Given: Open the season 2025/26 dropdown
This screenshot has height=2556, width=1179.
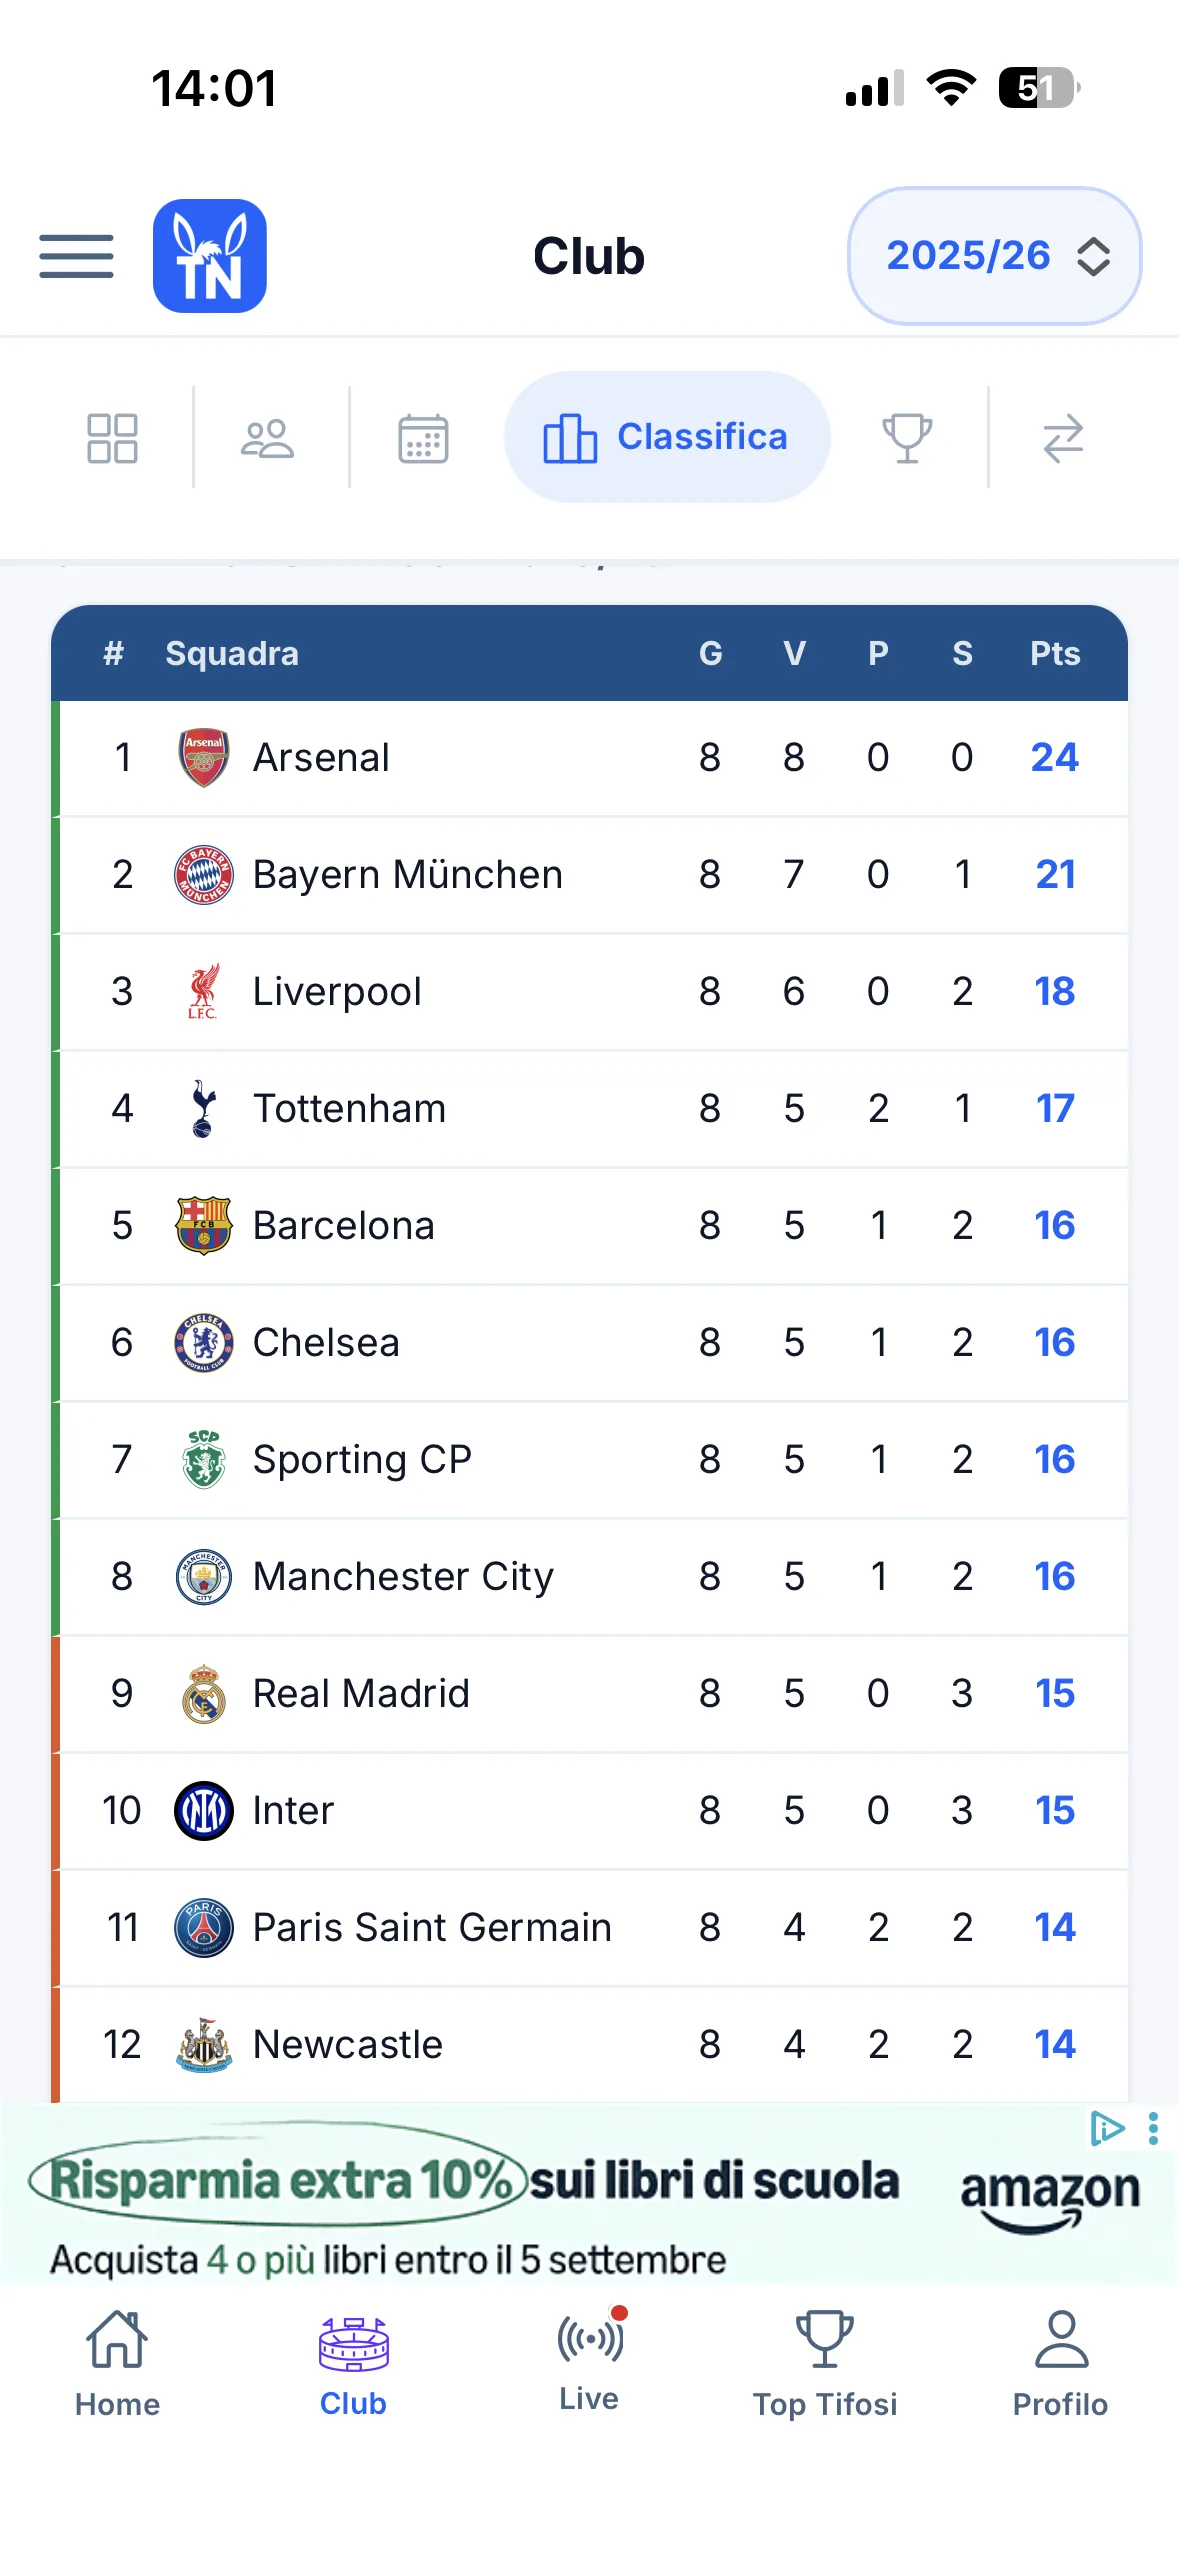Looking at the screenshot, I should pyautogui.click(x=995, y=256).
